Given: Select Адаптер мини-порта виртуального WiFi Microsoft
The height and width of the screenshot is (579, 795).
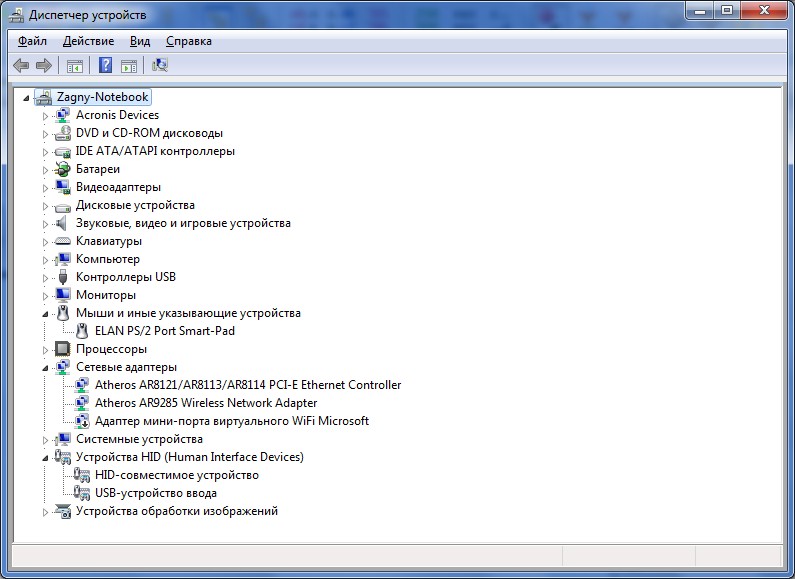Looking at the screenshot, I should [232, 421].
